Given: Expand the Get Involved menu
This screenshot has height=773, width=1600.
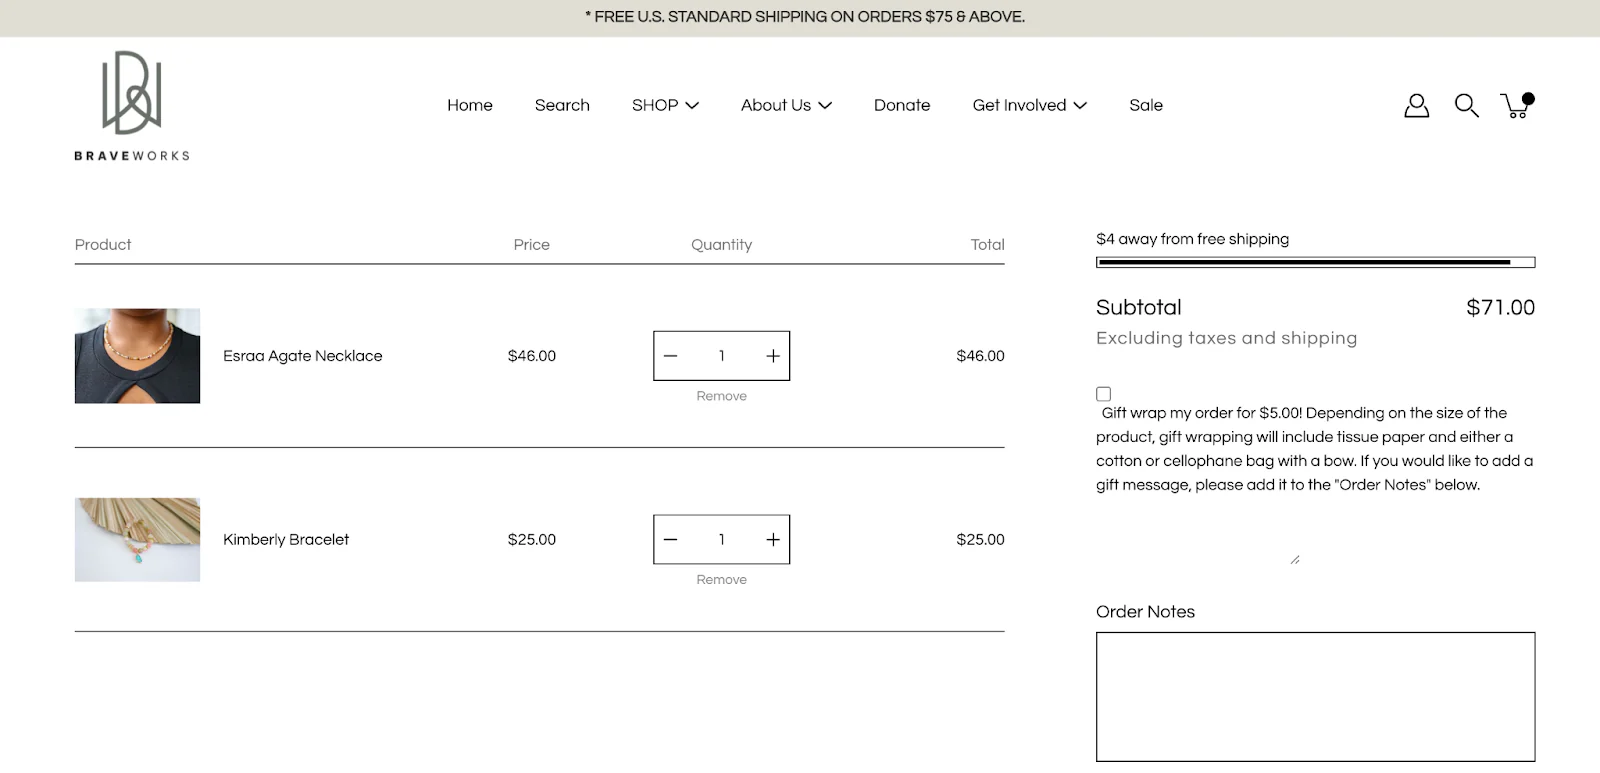Looking at the screenshot, I should pyautogui.click(x=1029, y=105).
